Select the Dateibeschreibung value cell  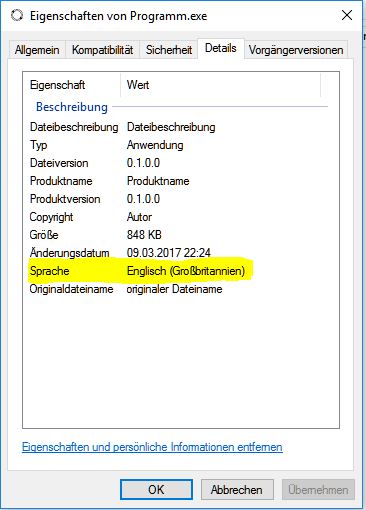point(171,127)
